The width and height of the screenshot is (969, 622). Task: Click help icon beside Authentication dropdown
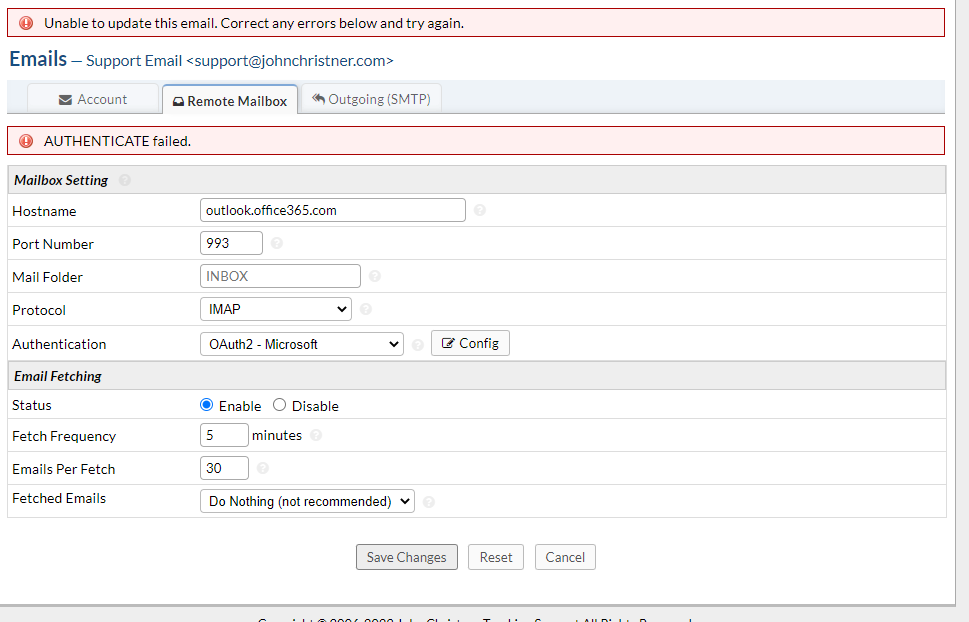(x=418, y=344)
